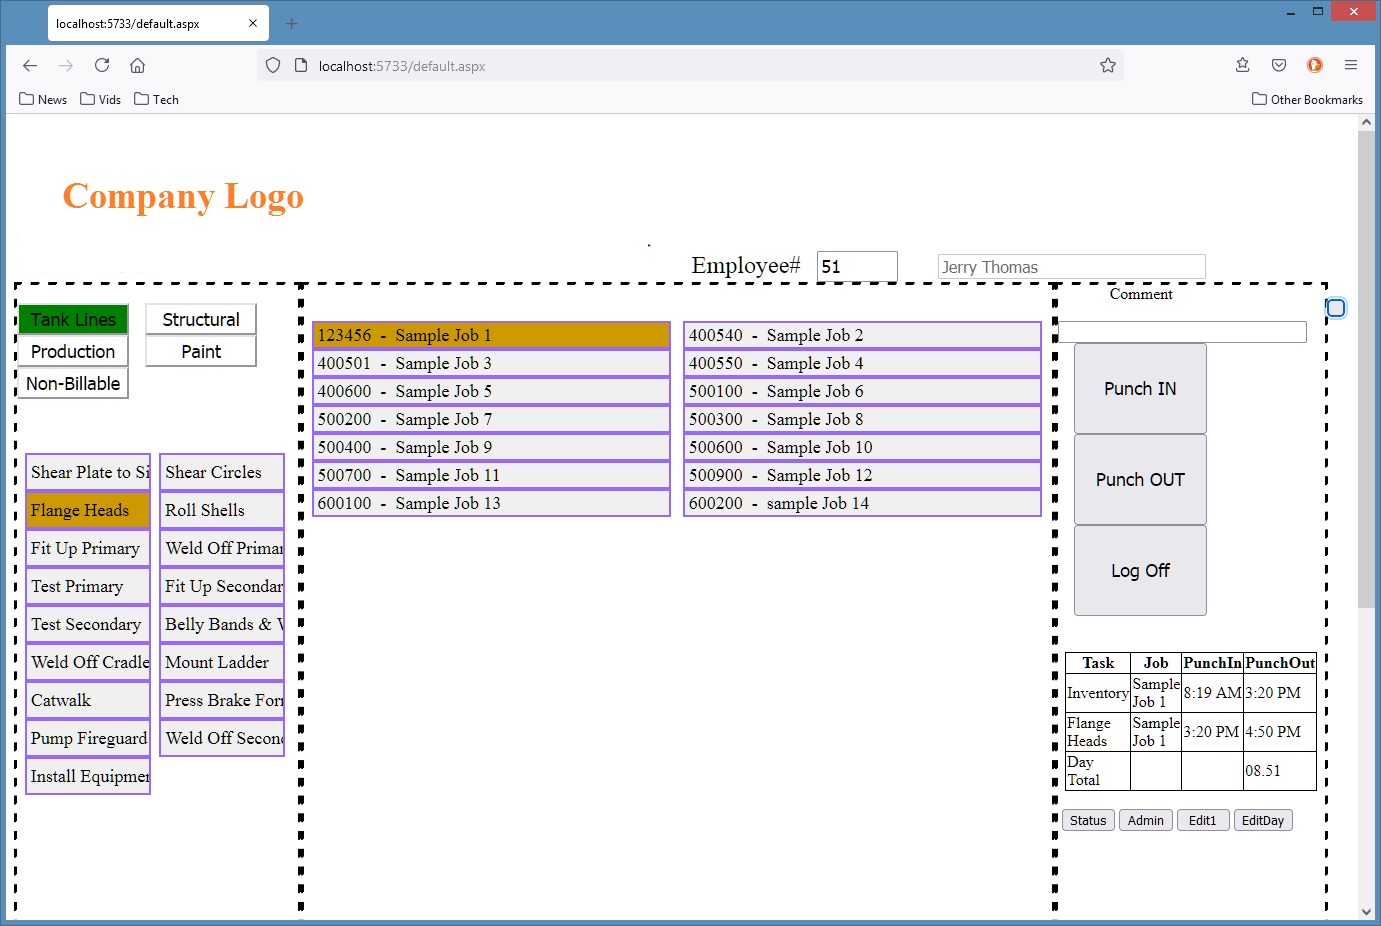Select the Non-Billable category

[73, 383]
